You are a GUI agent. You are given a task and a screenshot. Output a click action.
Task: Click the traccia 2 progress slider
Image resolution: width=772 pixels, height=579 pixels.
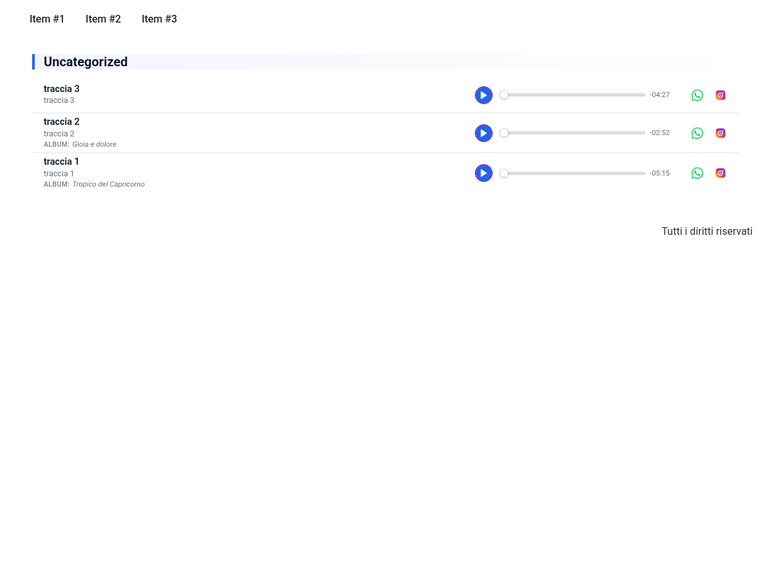tap(572, 133)
